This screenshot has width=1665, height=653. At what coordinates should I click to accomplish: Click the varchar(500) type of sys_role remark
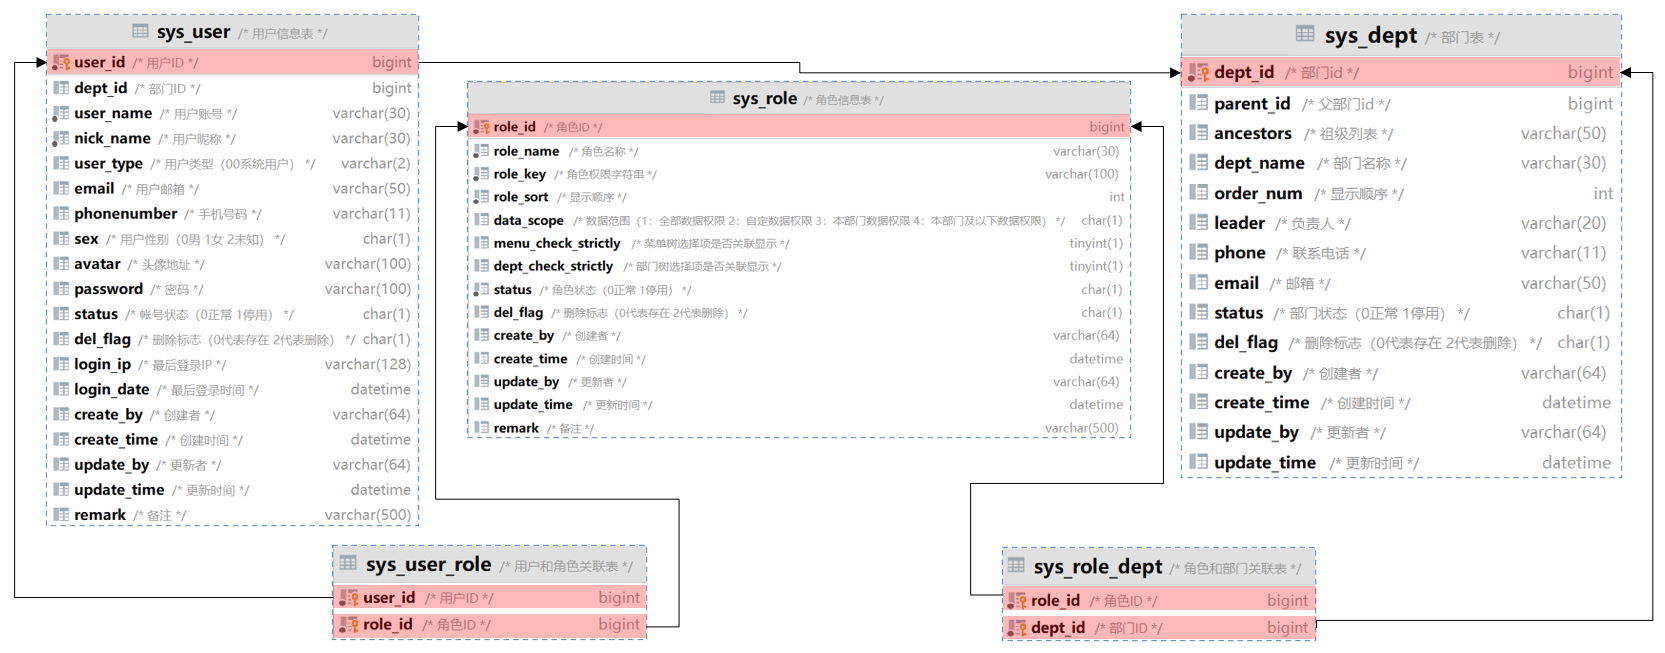coord(1081,428)
